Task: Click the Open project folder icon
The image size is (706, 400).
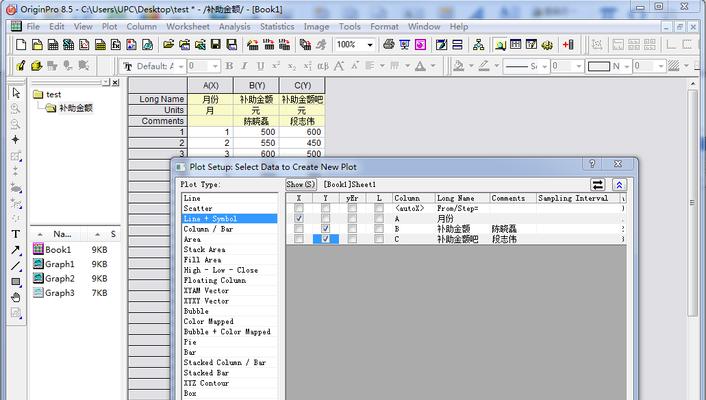Action: [x=168, y=45]
